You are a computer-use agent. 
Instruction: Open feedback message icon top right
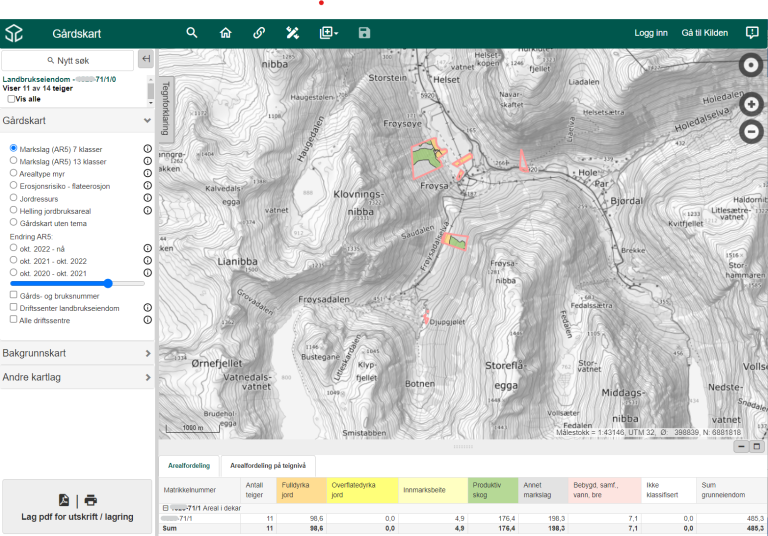pyautogui.click(x=752, y=33)
